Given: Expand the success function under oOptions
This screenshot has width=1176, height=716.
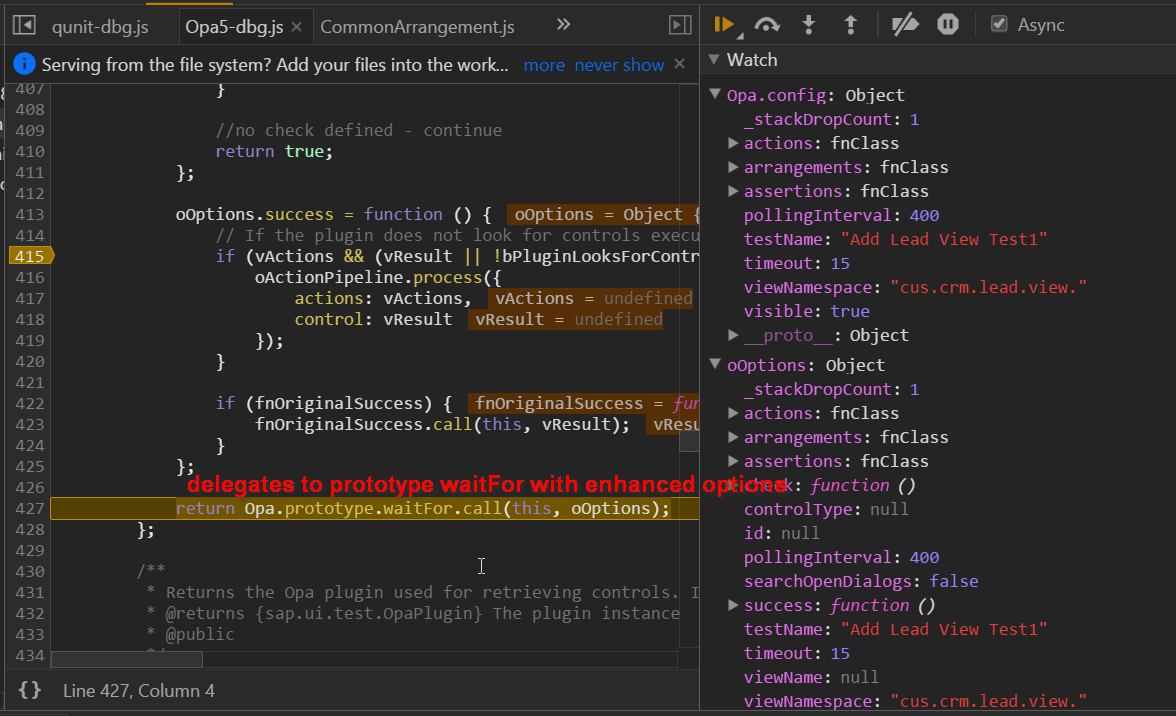Looking at the screenshot, I should (733, 604).
